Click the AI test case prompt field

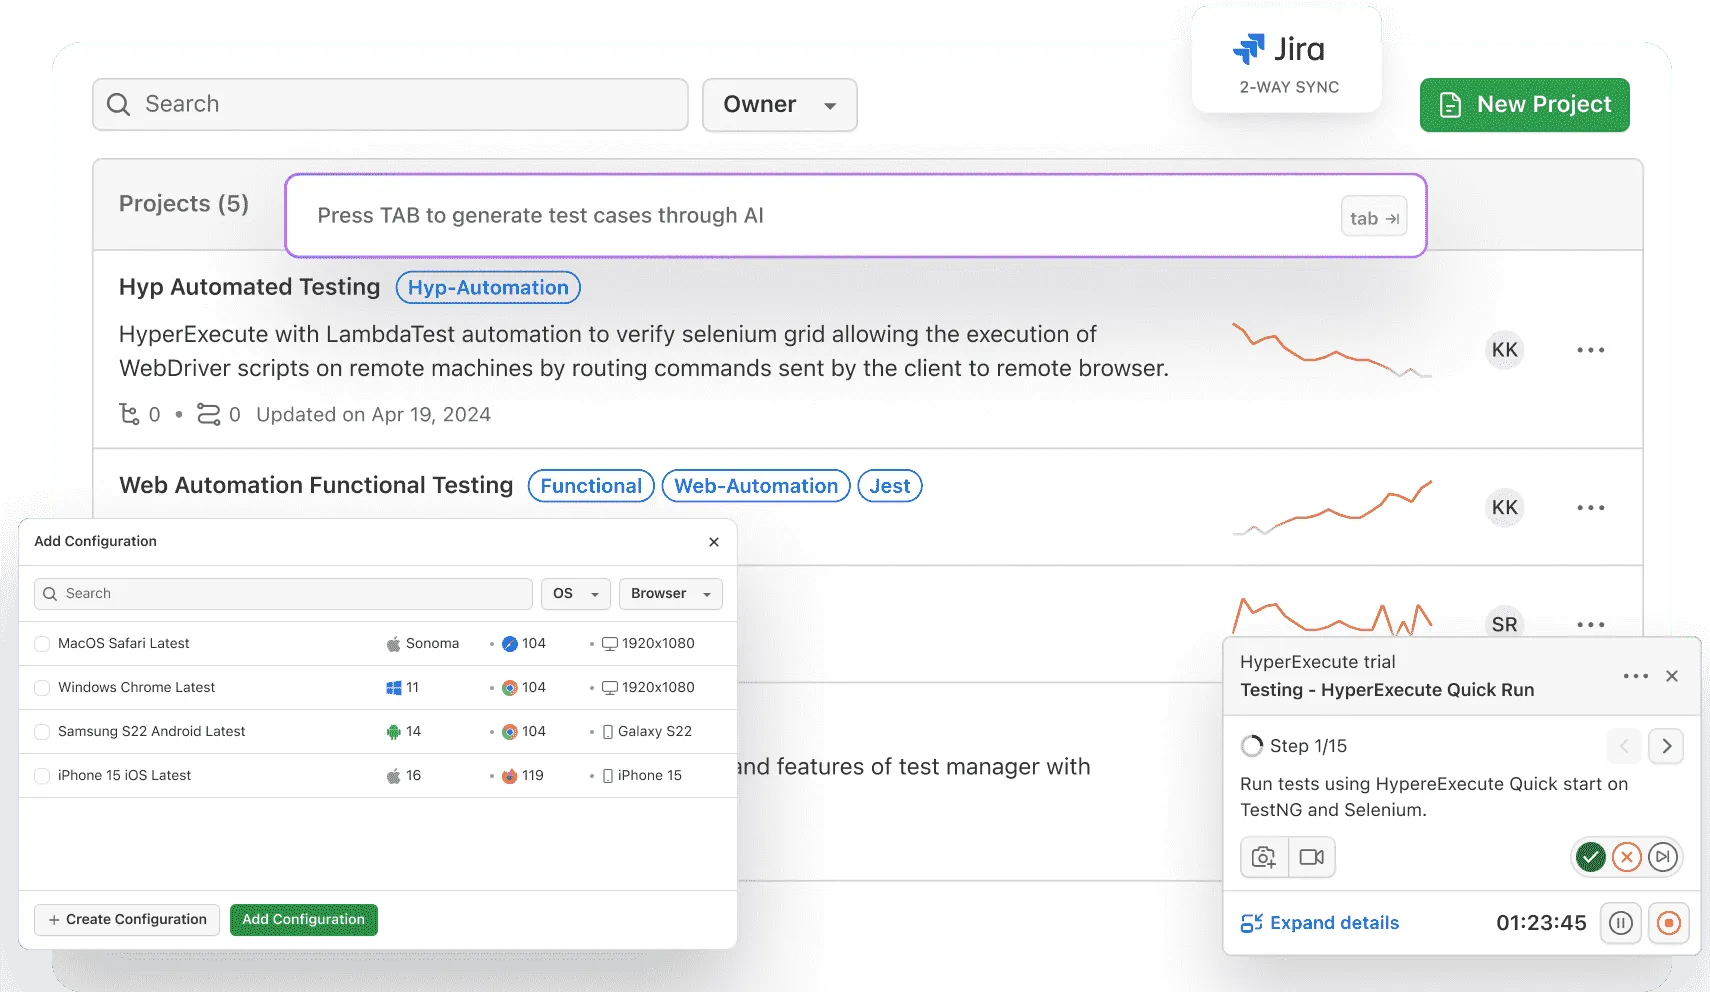pos(855,216)
